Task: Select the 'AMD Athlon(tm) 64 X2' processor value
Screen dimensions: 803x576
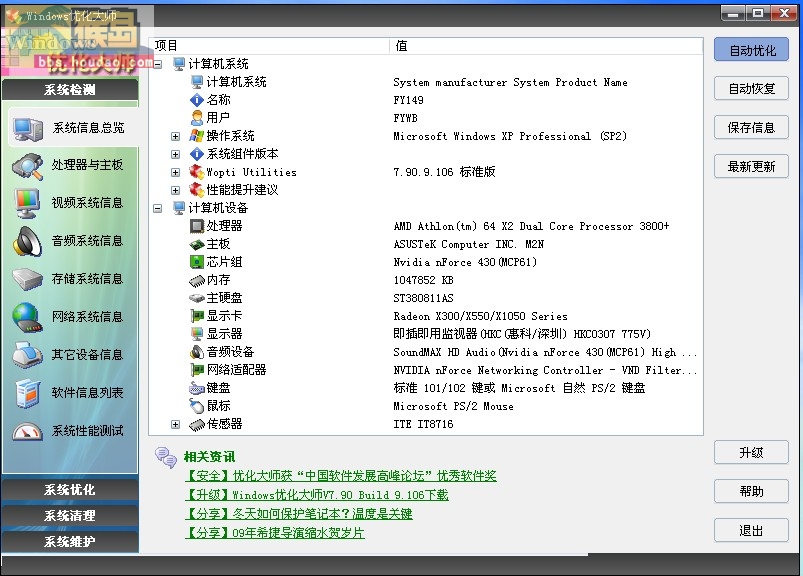Action: tap(531, 226)
